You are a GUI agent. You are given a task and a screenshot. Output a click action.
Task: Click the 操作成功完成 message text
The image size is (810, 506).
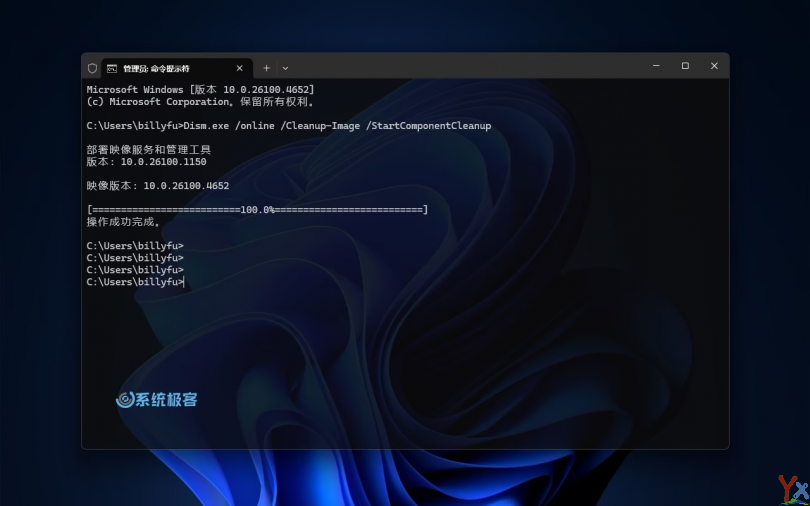124,222
